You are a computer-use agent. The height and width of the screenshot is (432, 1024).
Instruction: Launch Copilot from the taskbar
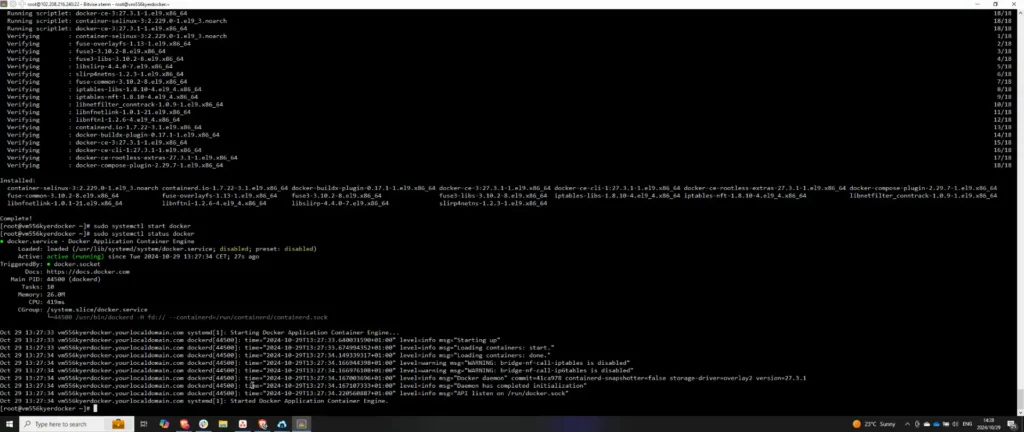click(164, 424)
